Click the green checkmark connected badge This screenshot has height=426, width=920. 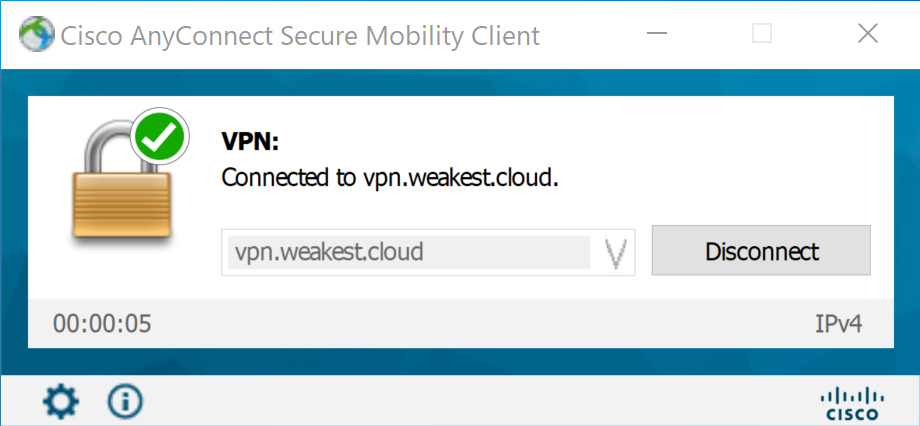click(160, 137)
